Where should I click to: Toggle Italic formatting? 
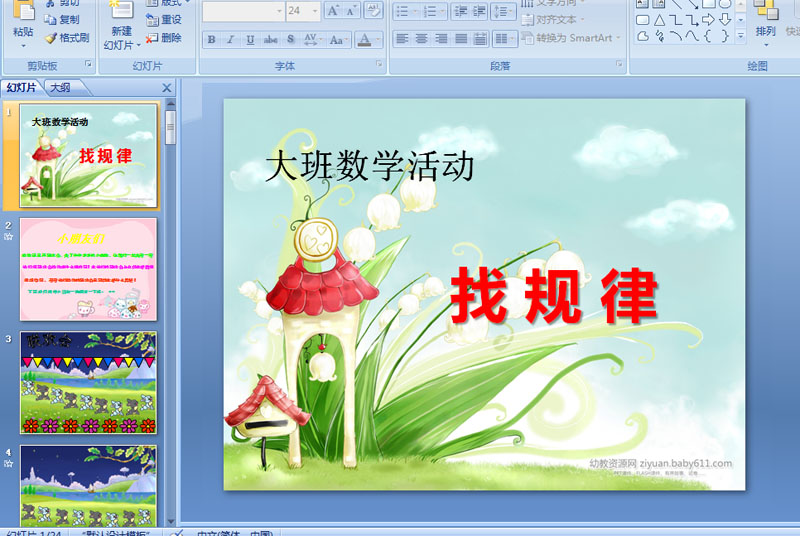[x=231, y=39]
